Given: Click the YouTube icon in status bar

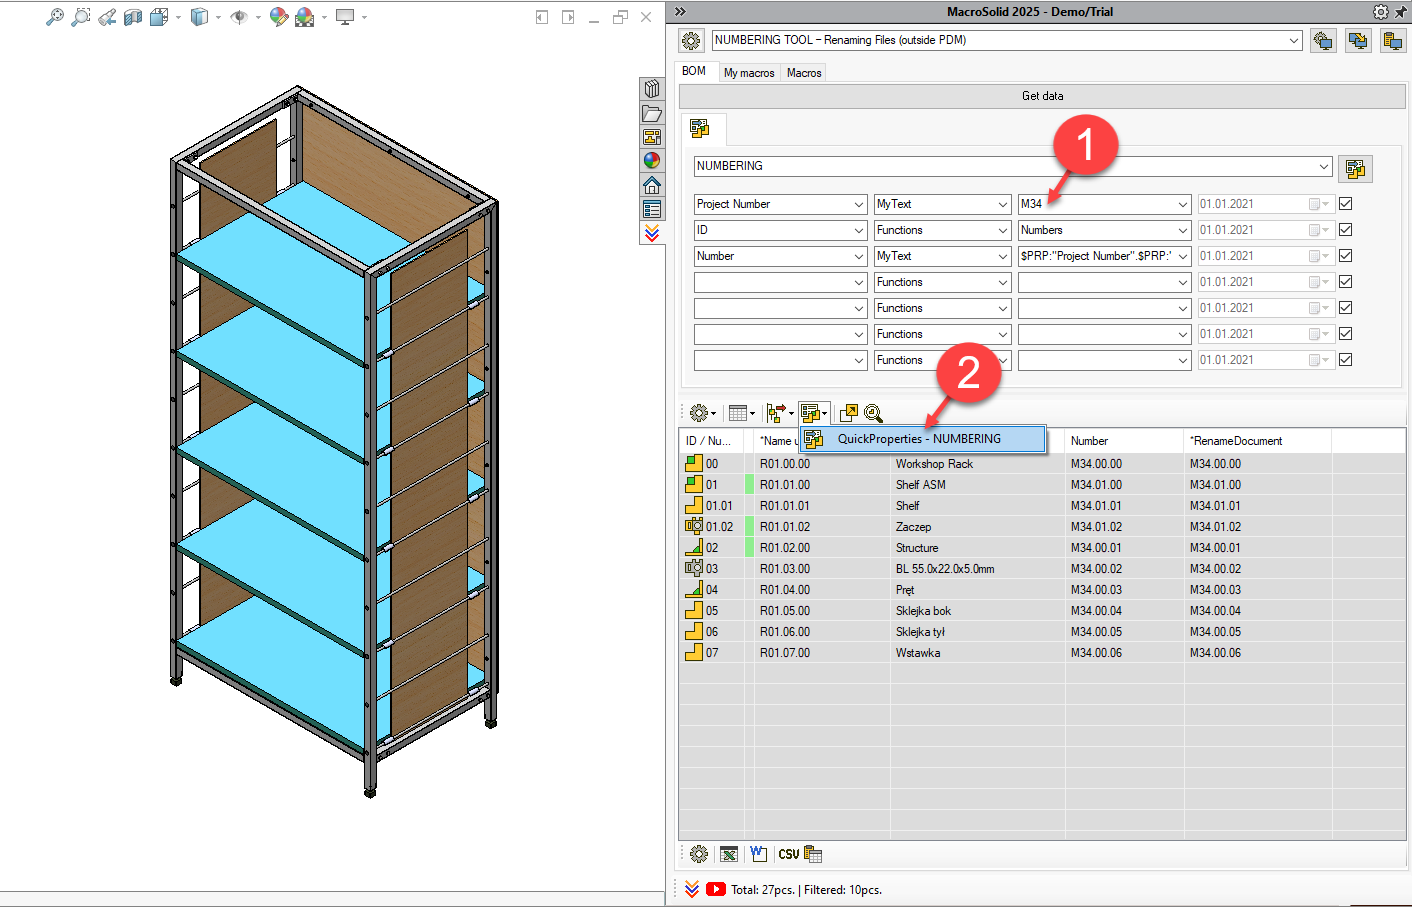Looking at the screenshot, I should click(x=716, y=889).
